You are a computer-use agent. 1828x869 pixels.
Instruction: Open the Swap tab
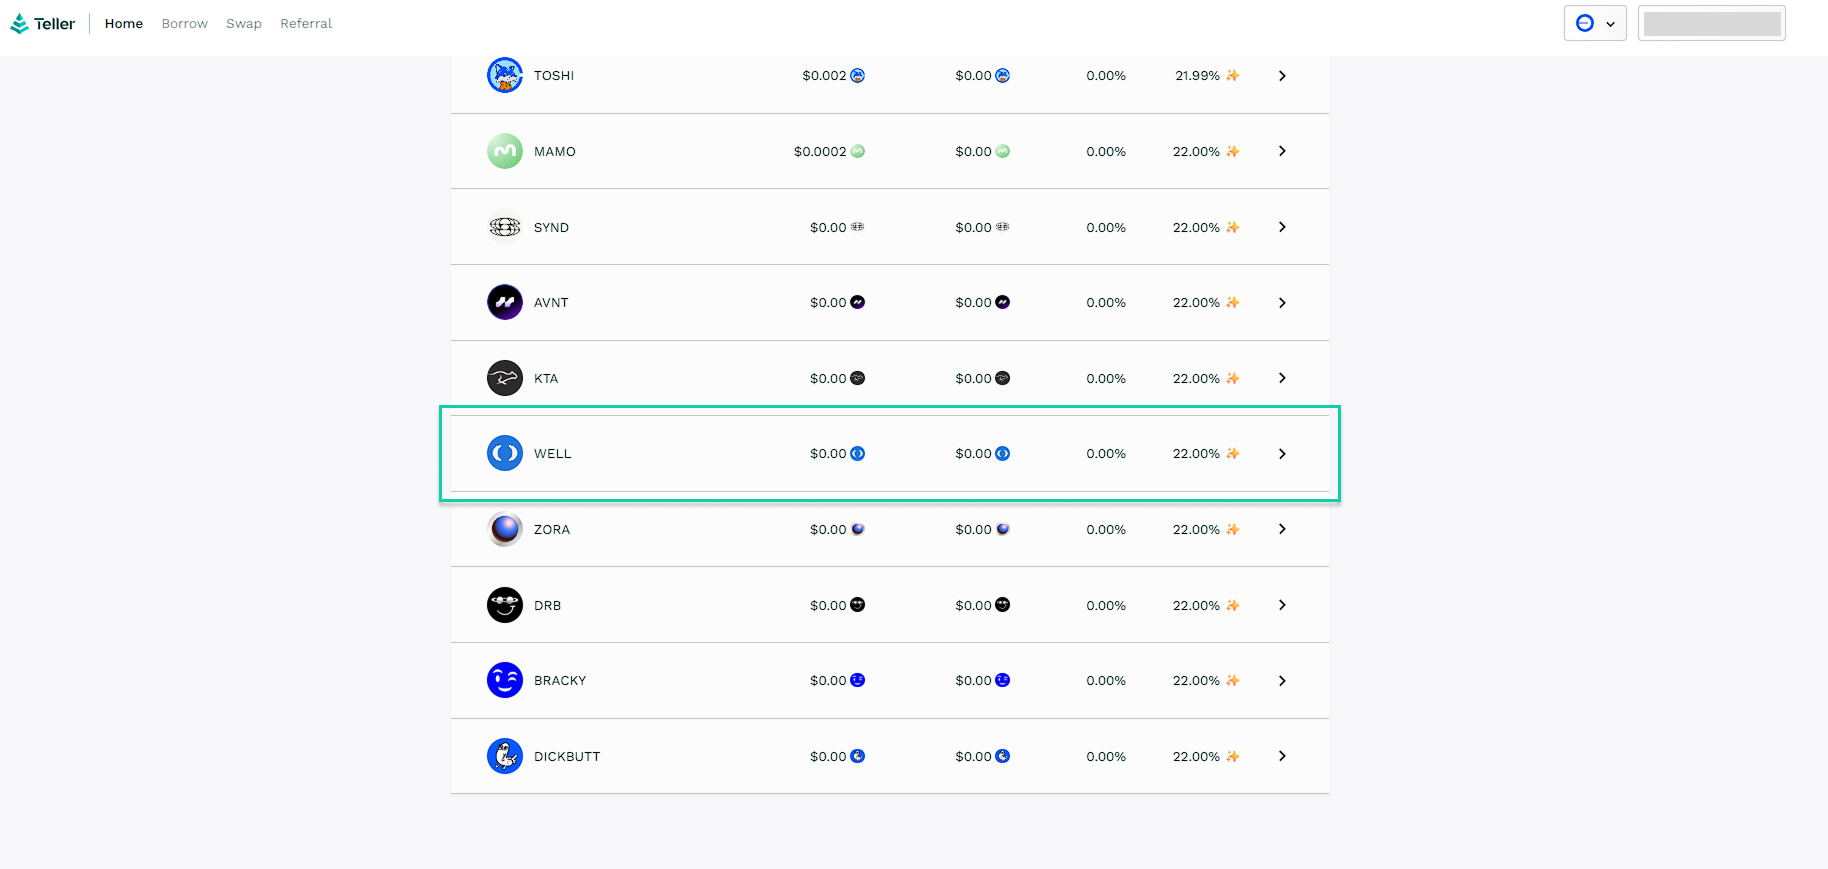point(243,24)
